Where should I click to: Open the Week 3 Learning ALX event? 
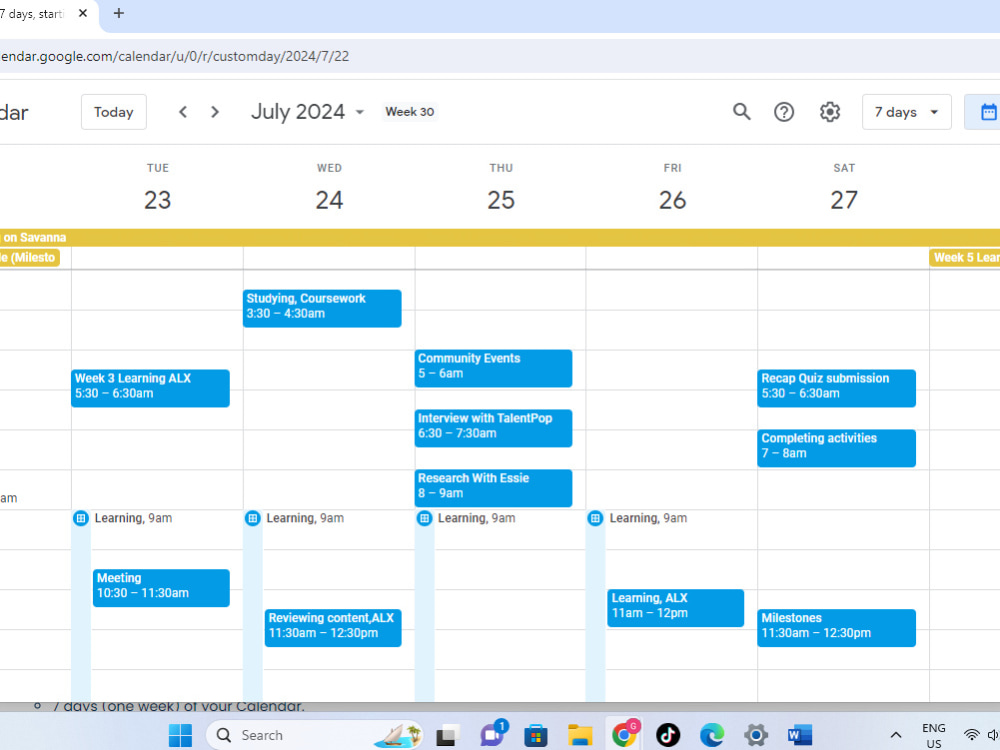pyautogui.click(x=151, y=388)
